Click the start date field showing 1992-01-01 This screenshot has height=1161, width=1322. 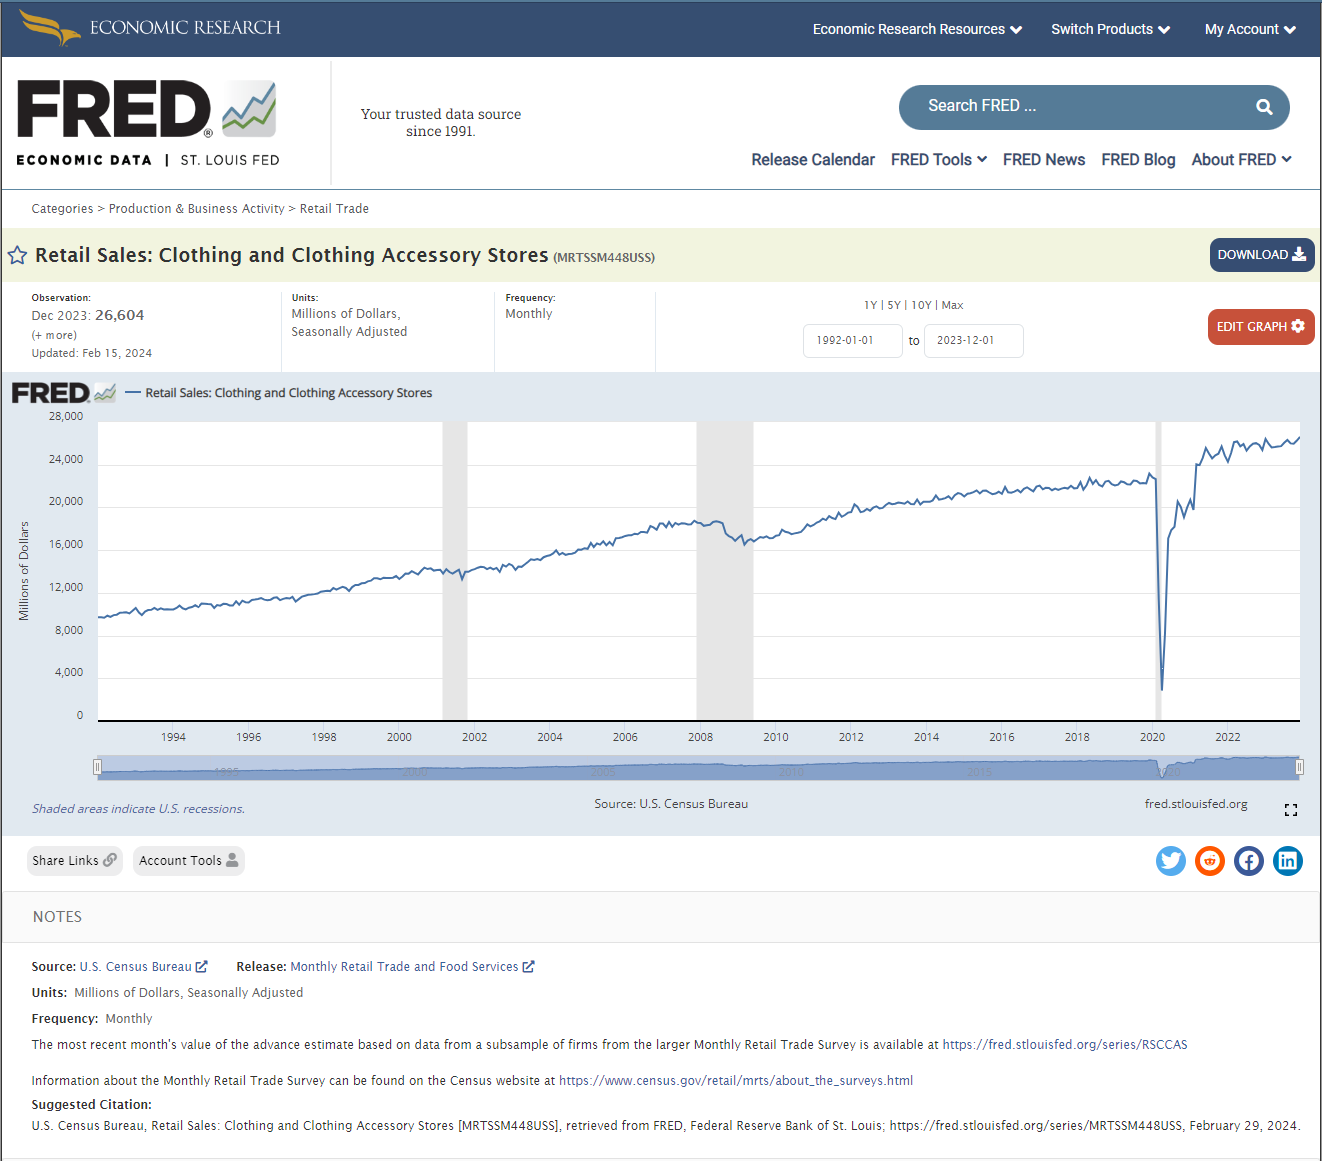(853, 340)
